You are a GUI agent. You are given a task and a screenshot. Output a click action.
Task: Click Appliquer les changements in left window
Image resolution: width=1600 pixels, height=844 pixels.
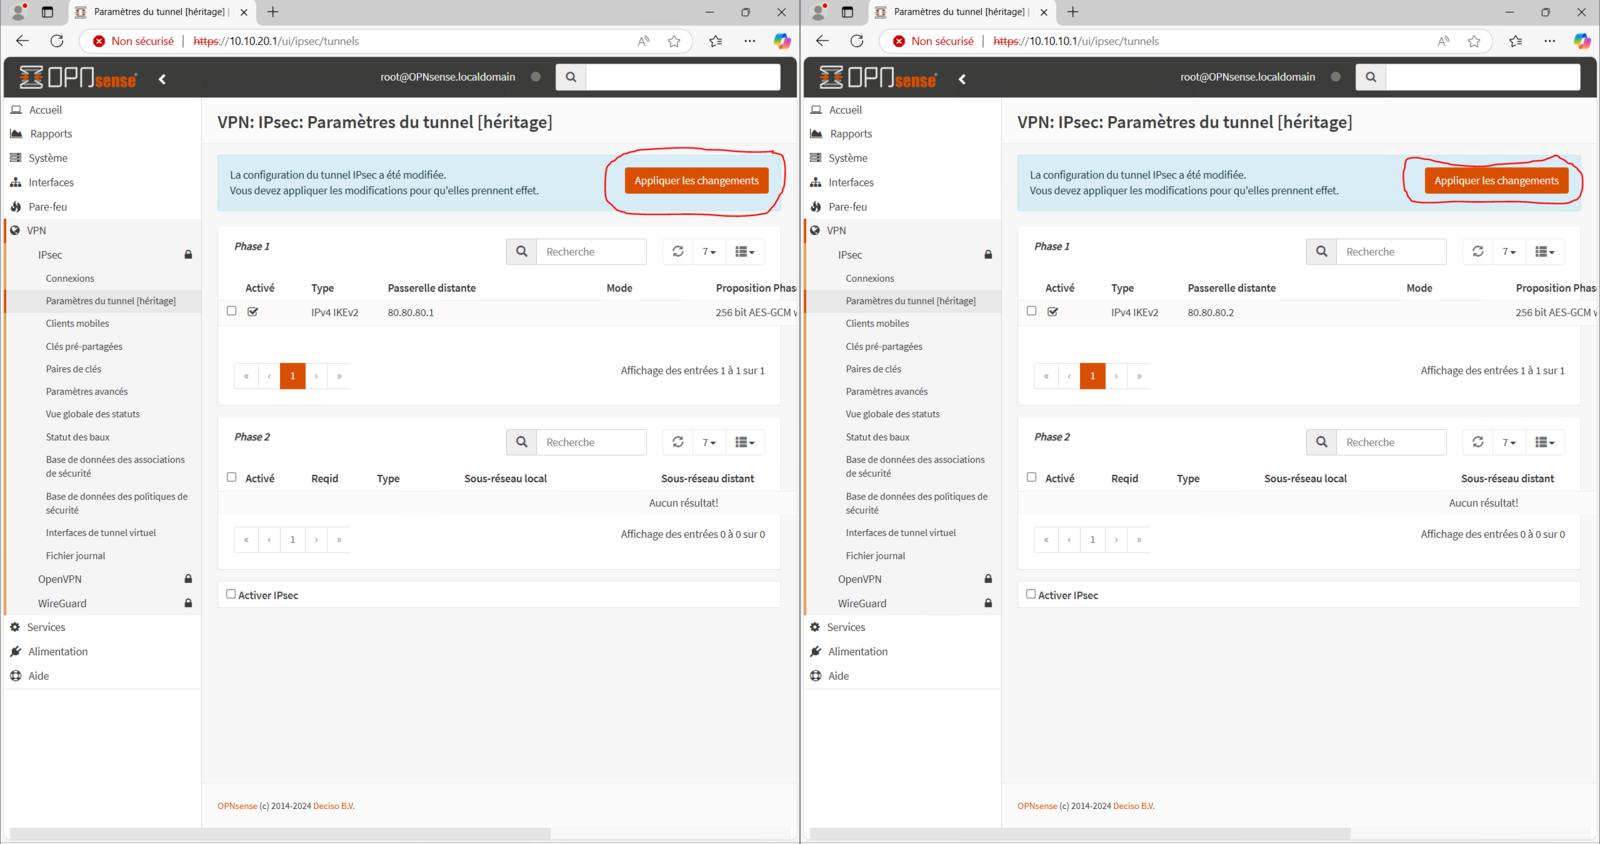[696, 181]
